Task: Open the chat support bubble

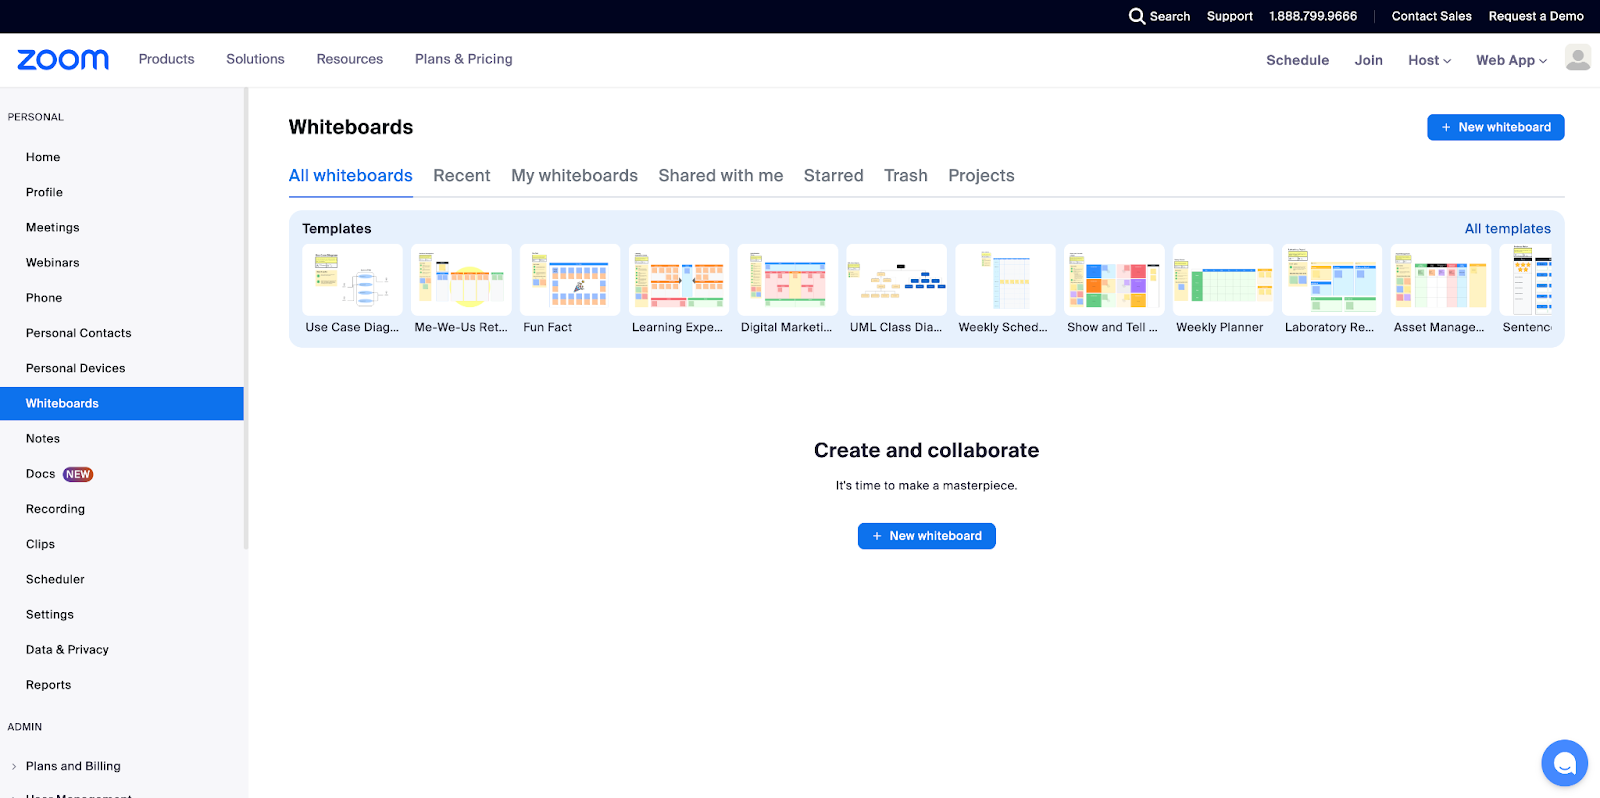Action: 1565,763
